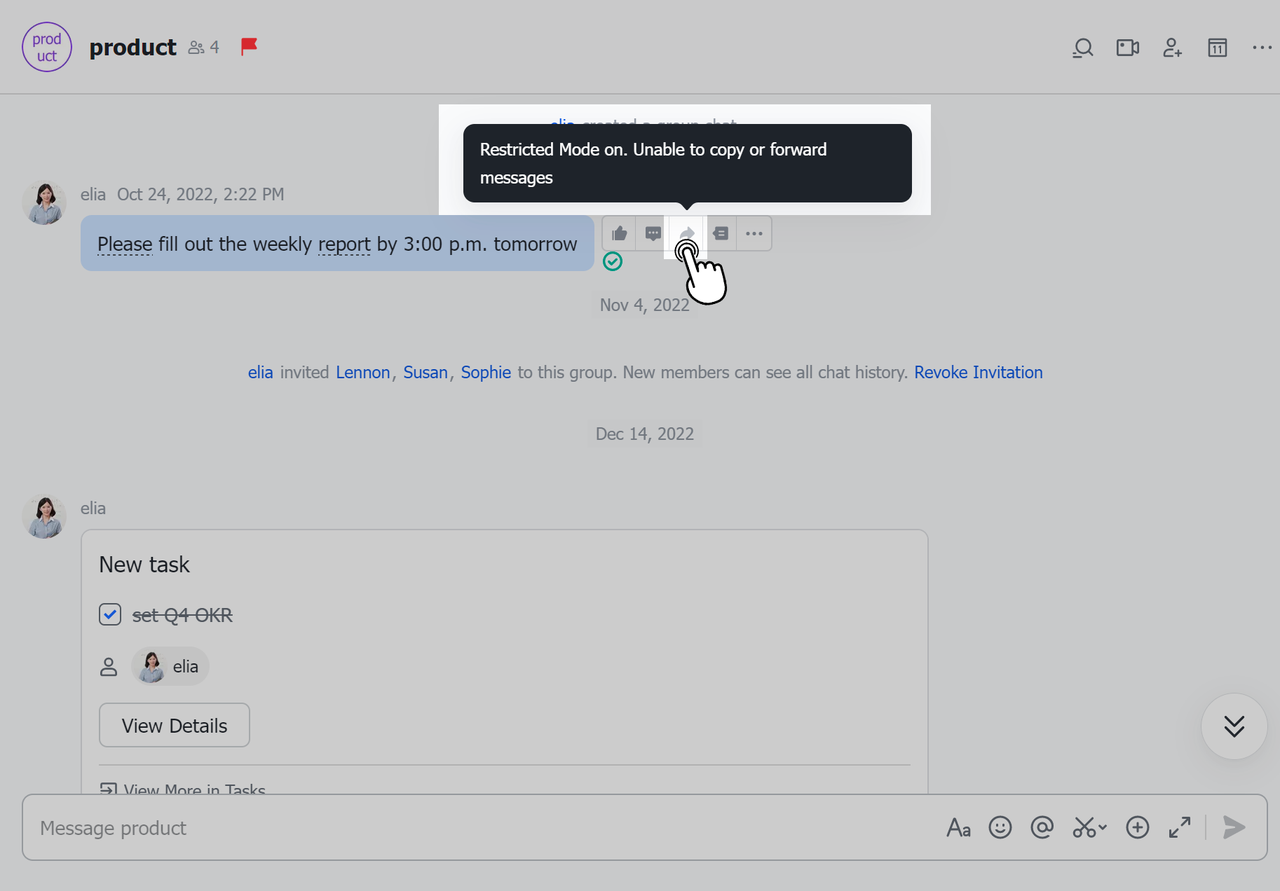Insert content with the plus icon
The height and width of the screenshot is (891, 1280).
pos(1137,827)
